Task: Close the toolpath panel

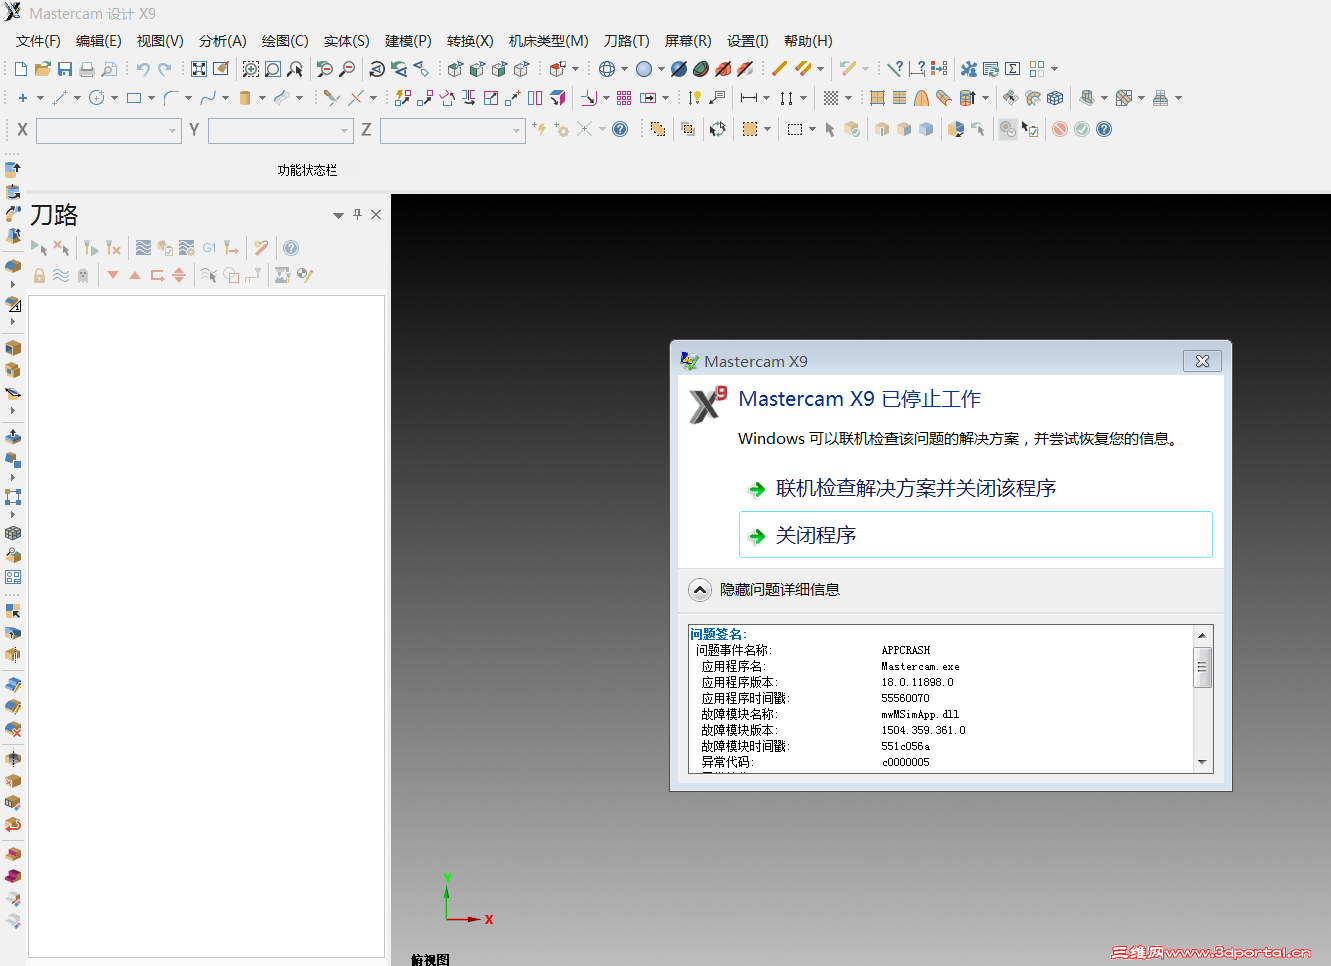Action: pyautogui.click(x=376, y=214)
